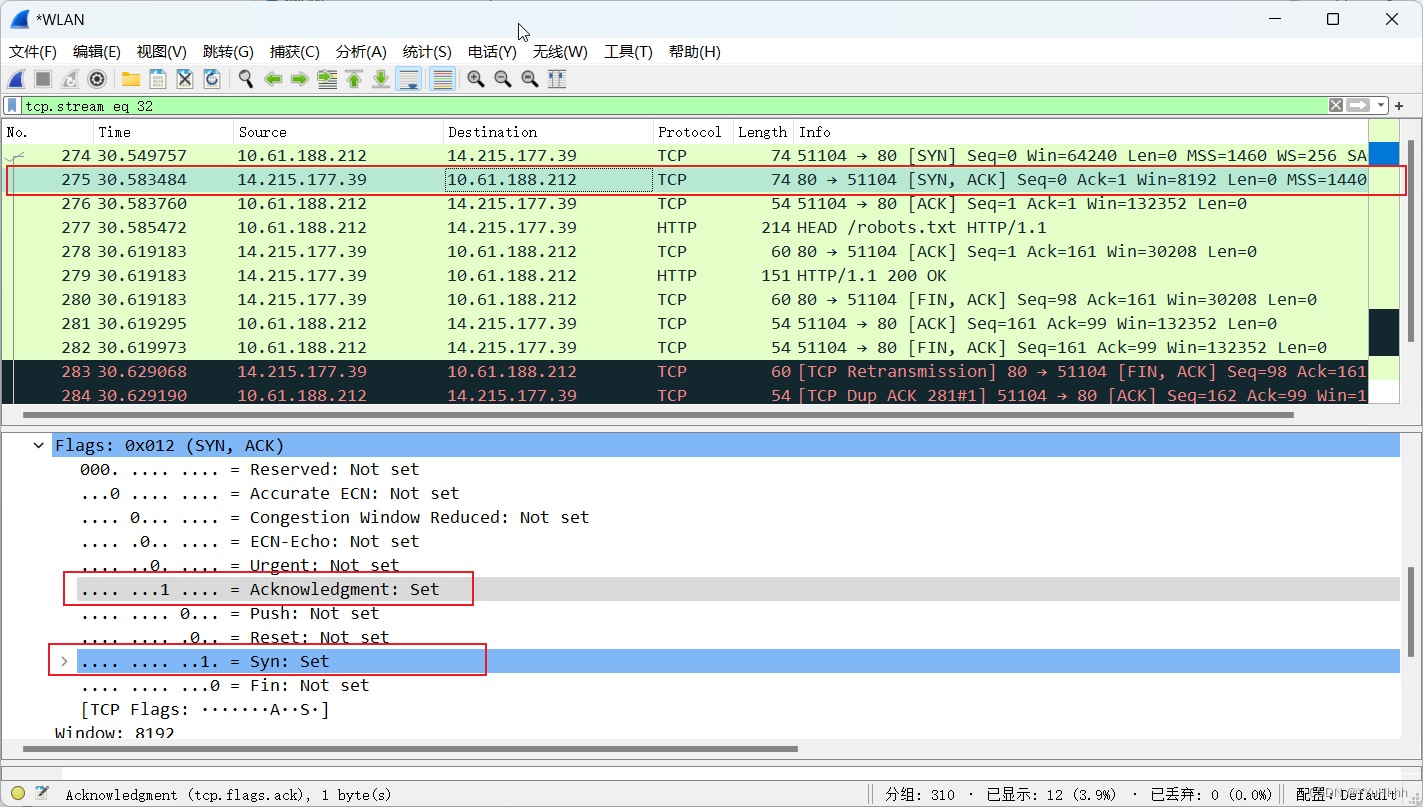
Task: Toggle auto-scroll during live capture
Action: [408, 79]
